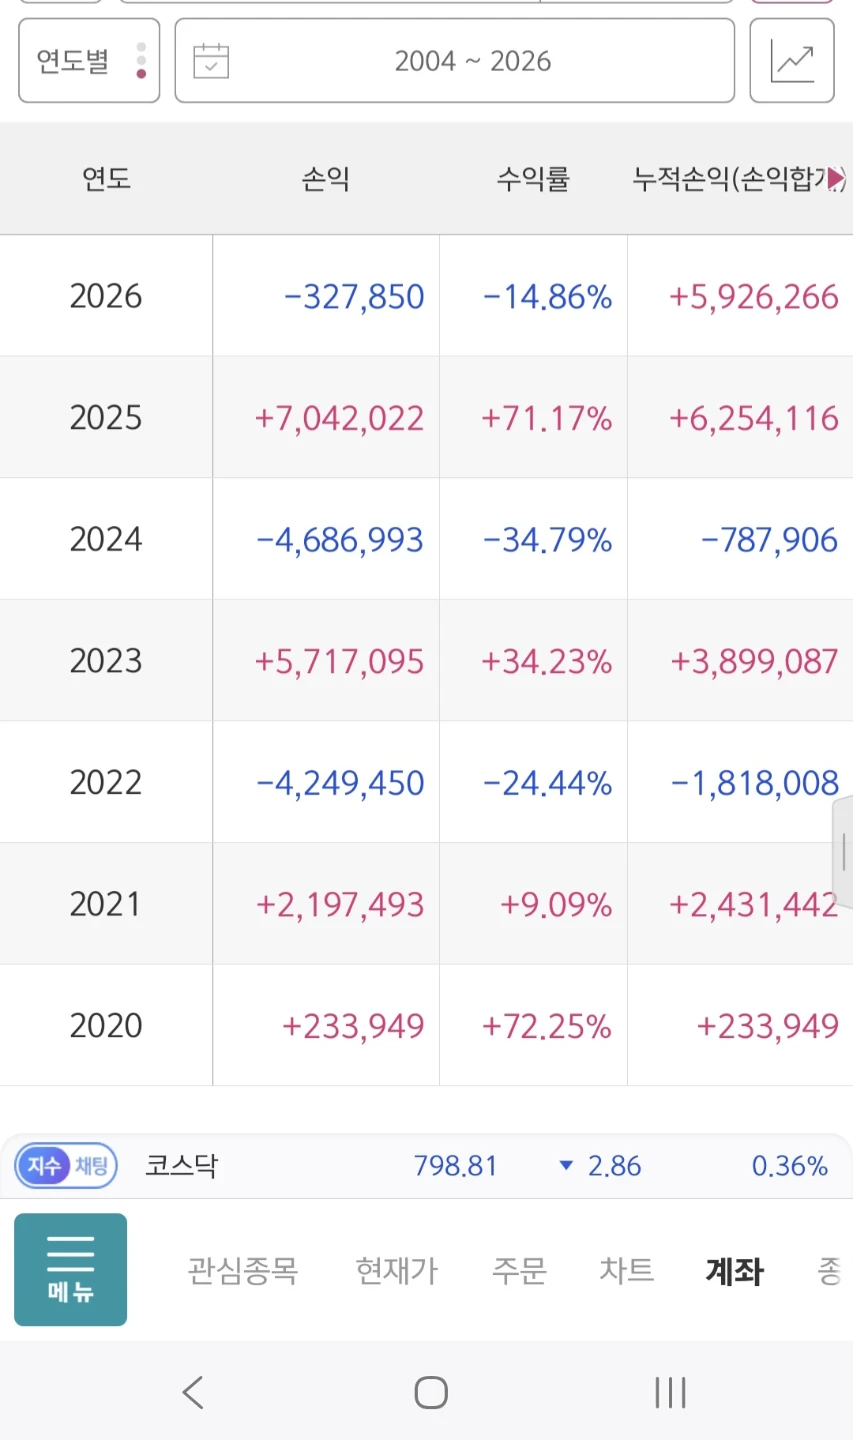Expand the red arrow beside 누적손익 column
Viewport: 853px width, 1440px height.
coord(836,179)
